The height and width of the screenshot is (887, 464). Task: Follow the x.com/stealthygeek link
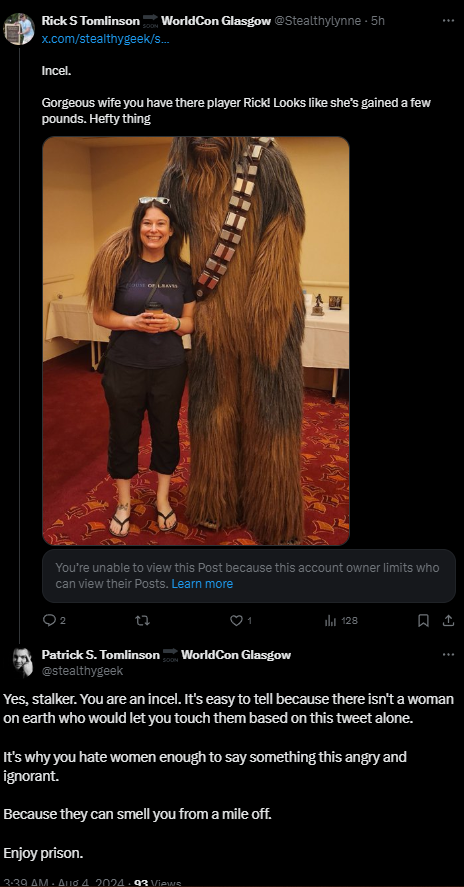coord(105,39)
